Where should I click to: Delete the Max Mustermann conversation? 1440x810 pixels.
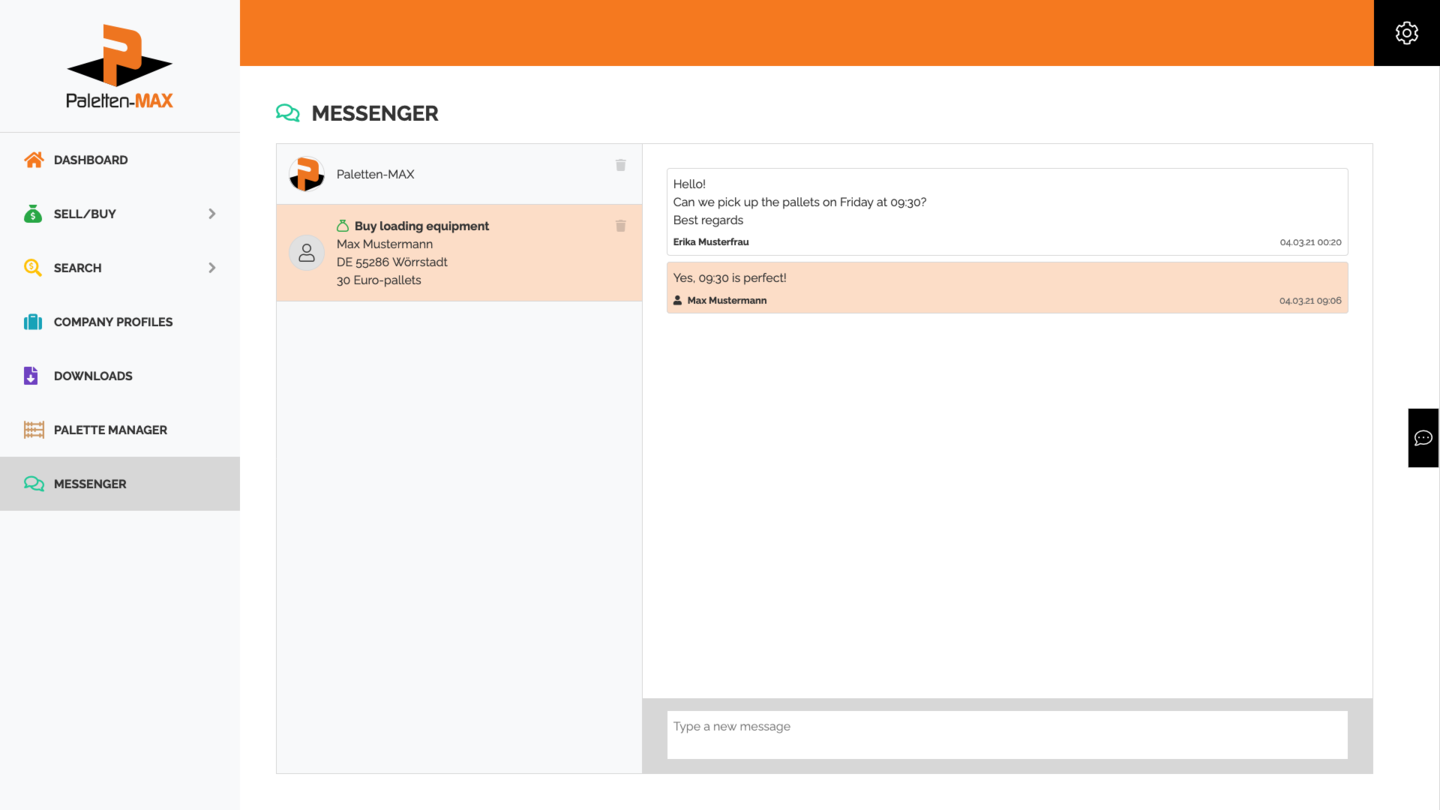pos(620,226)
